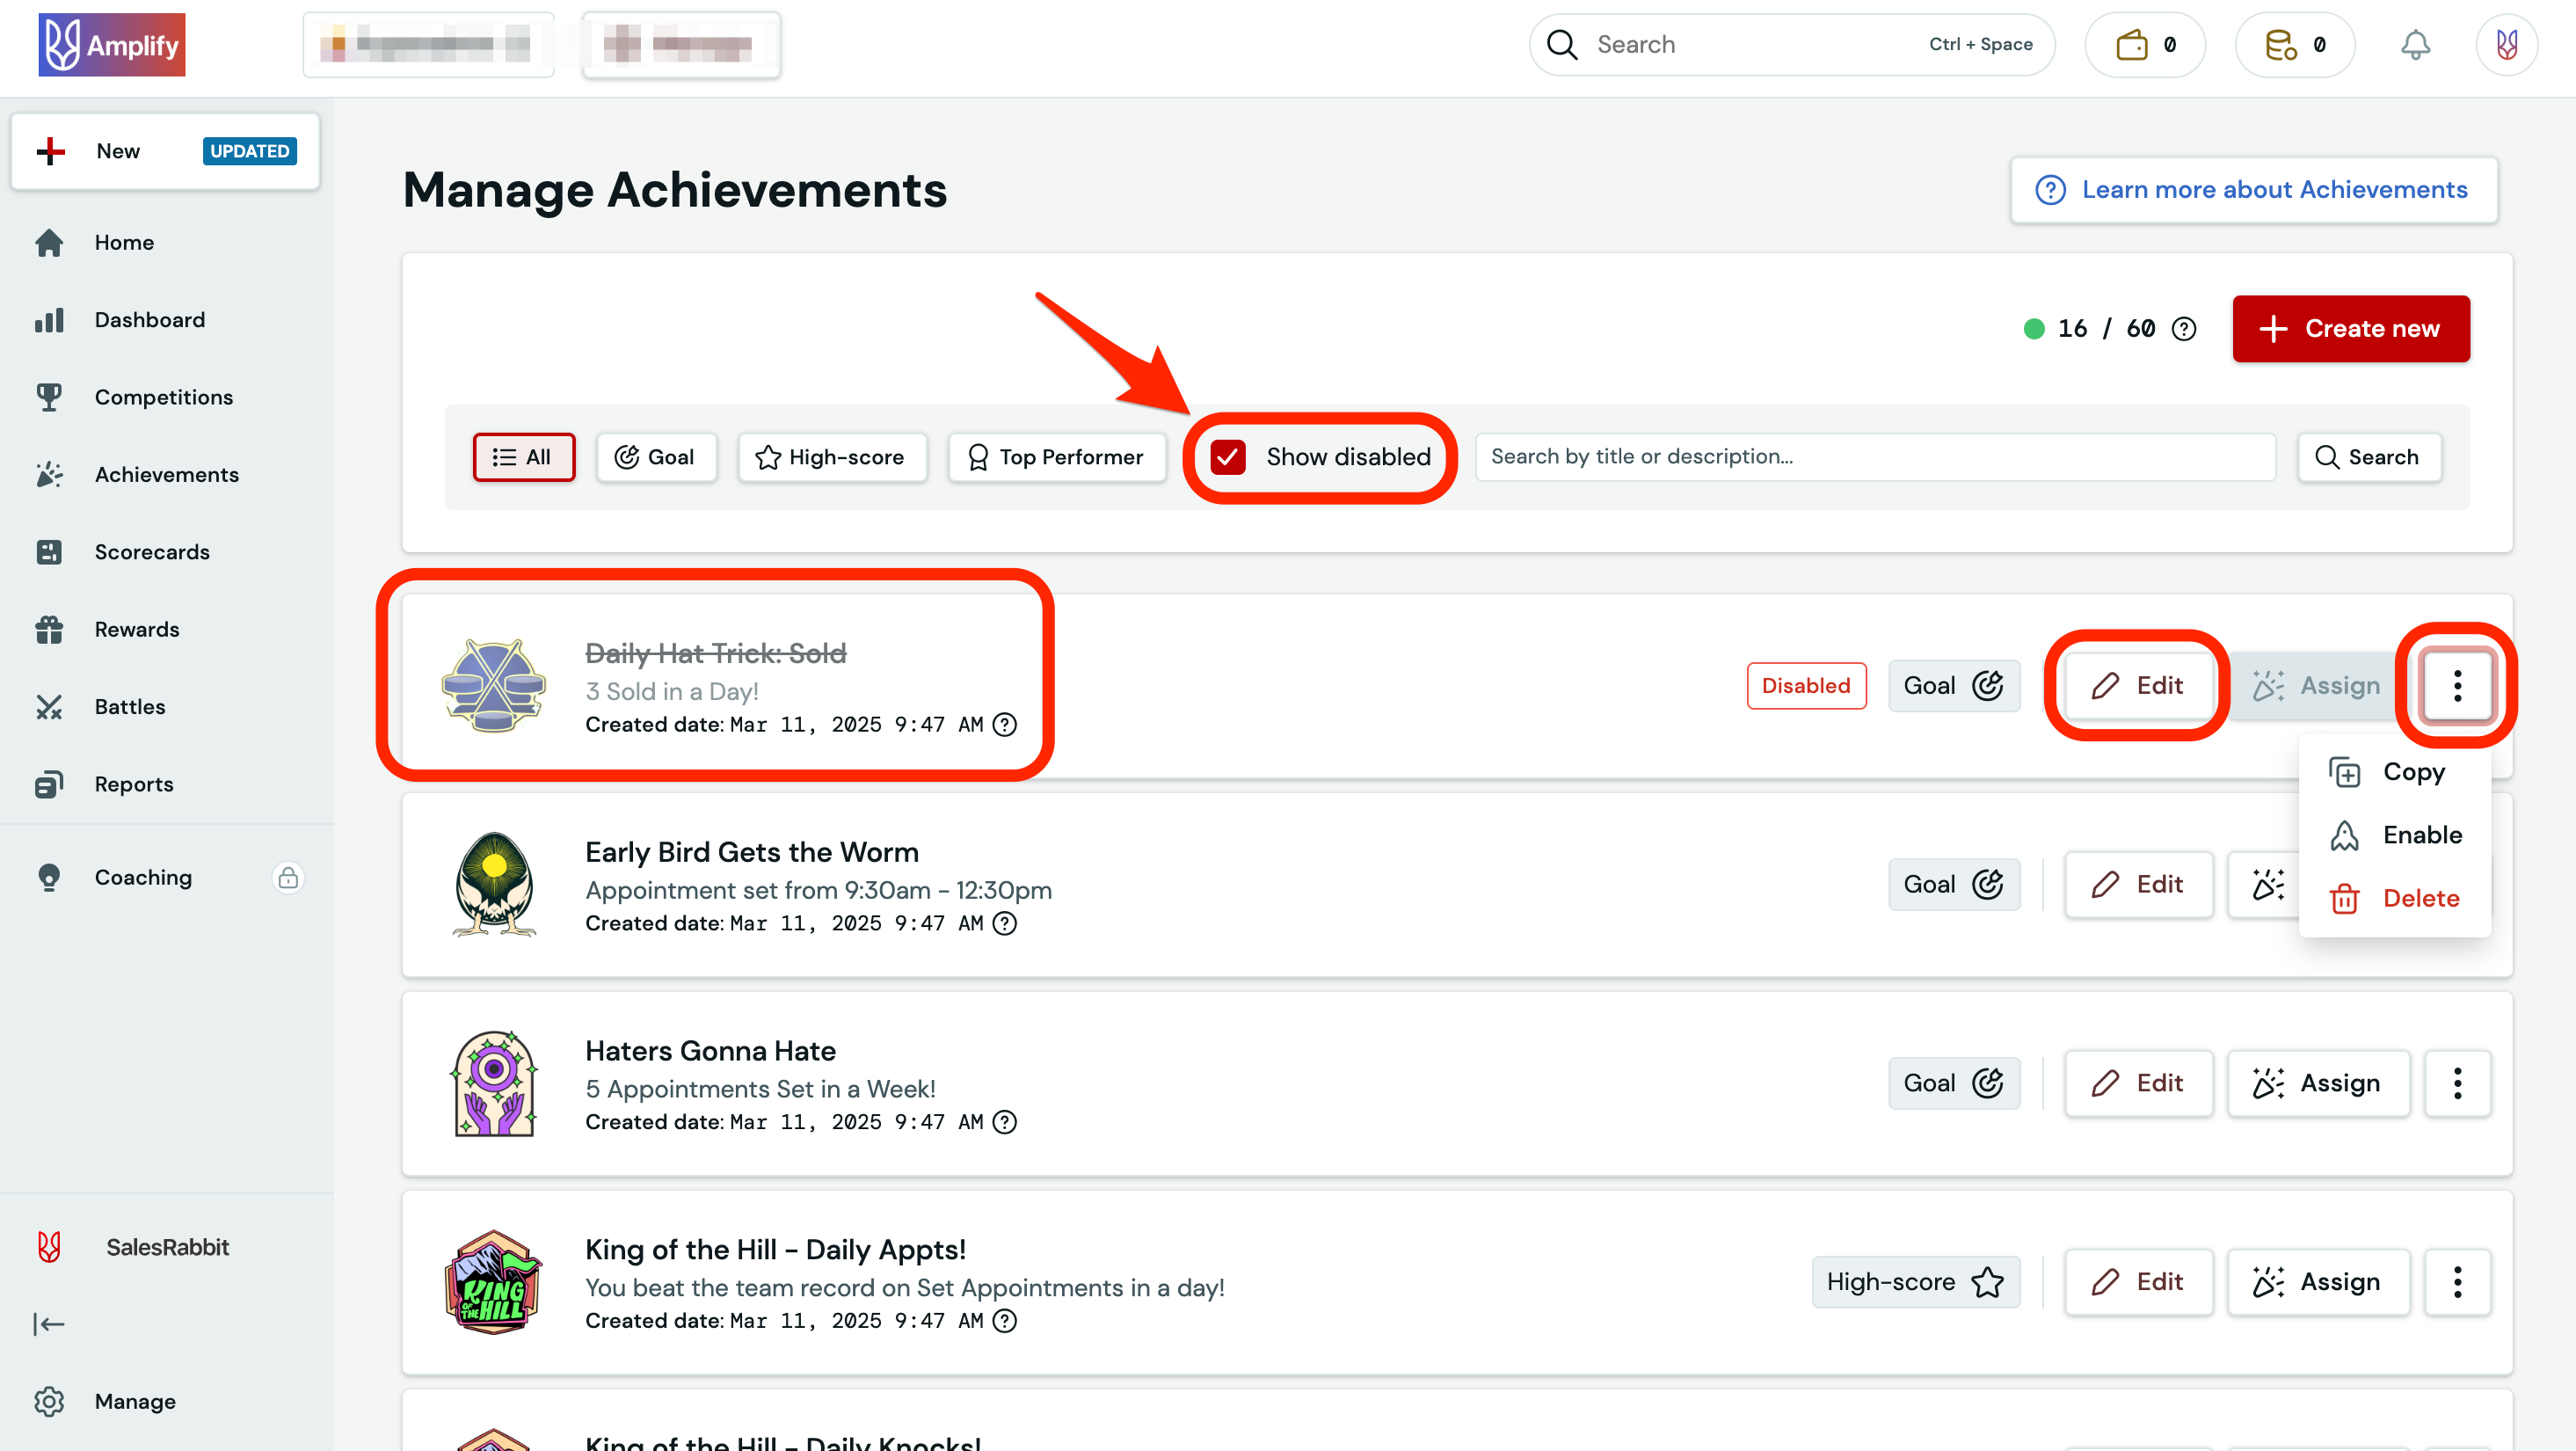Open the New menu in sidebar

[165, 151]
